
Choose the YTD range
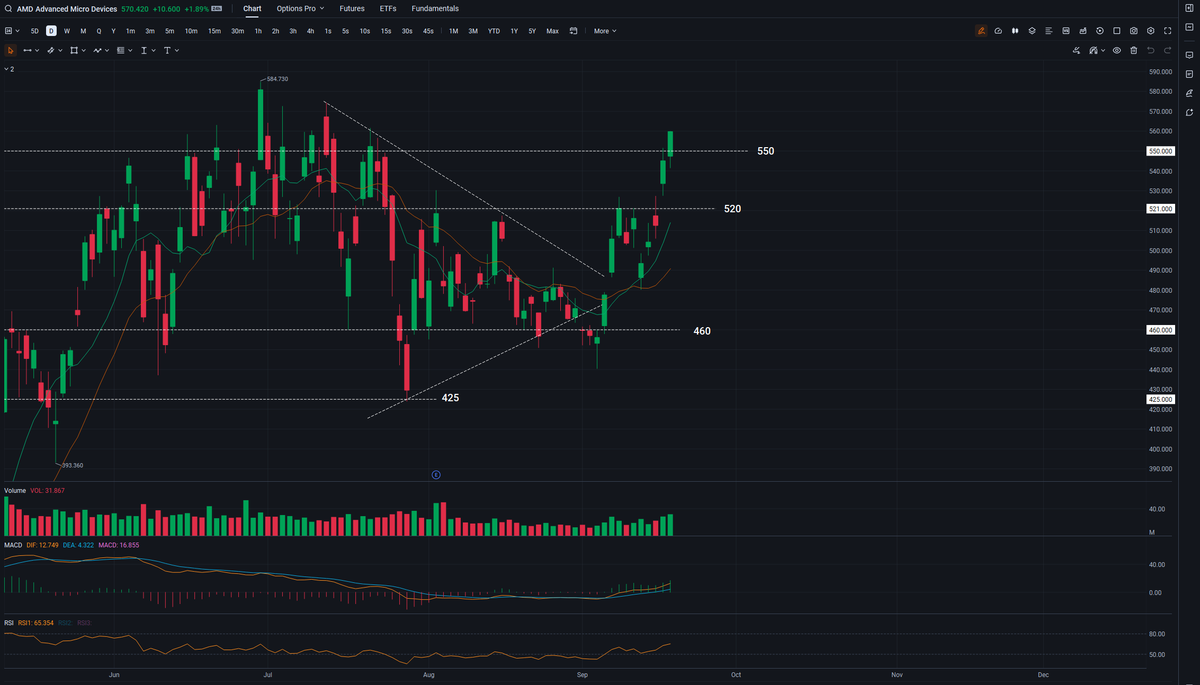click(x=494, y=31)
